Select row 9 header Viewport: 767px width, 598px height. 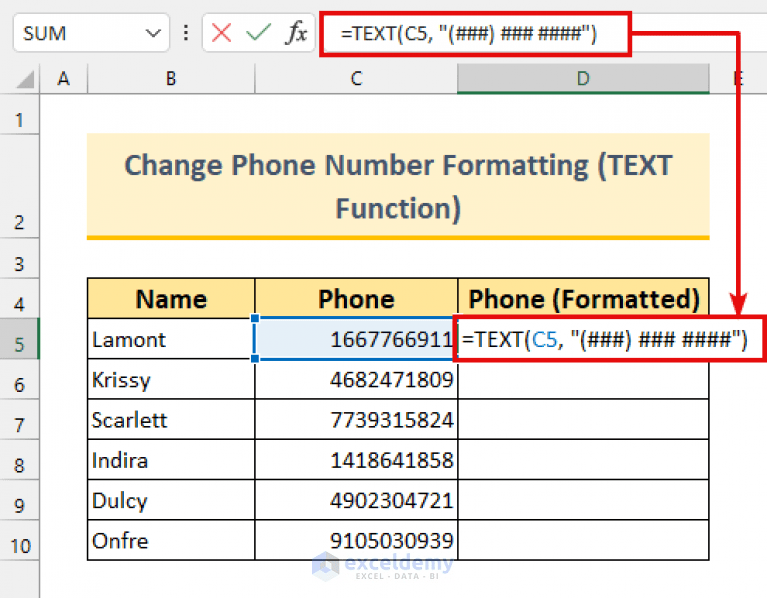(x=20, y=499)
